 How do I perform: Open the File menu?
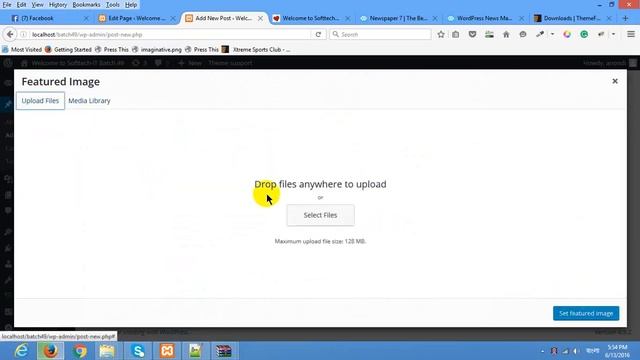tap(7, 5)
